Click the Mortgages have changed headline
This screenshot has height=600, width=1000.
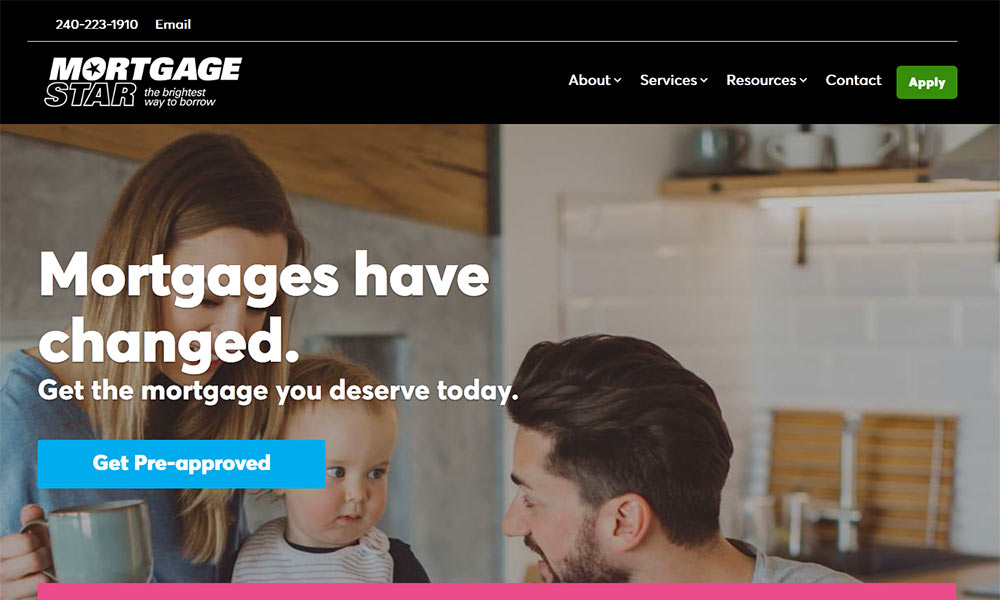[263, 309]
